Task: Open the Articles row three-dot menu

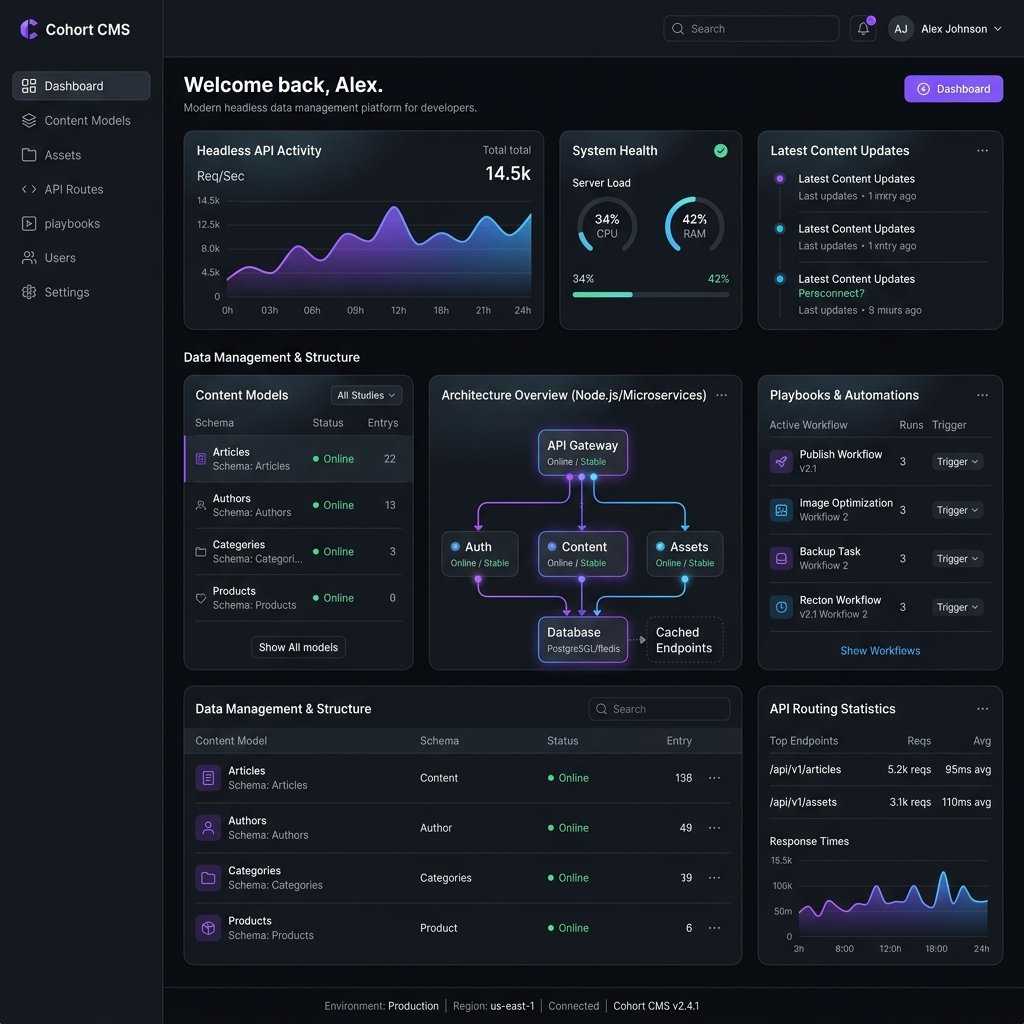Action: [x=714, y=778]
